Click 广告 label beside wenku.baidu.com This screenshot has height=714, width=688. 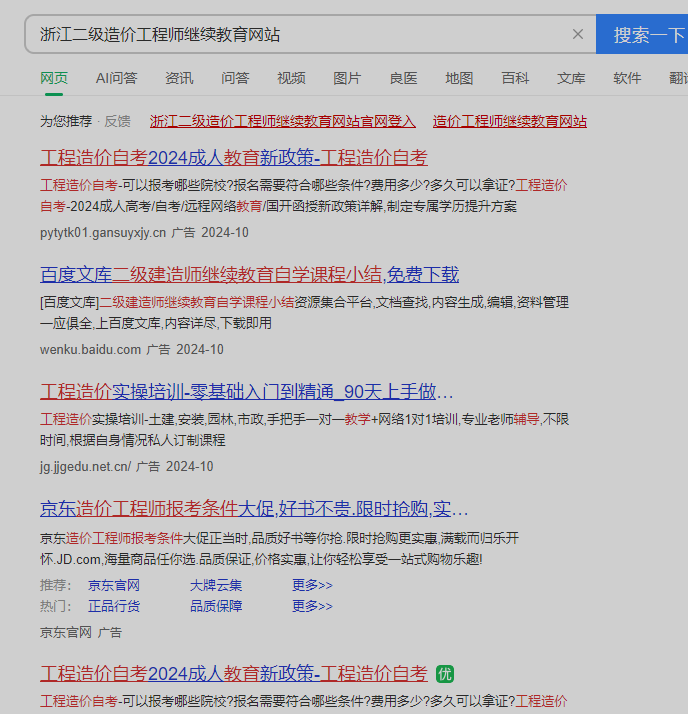(x=158, y=350)
